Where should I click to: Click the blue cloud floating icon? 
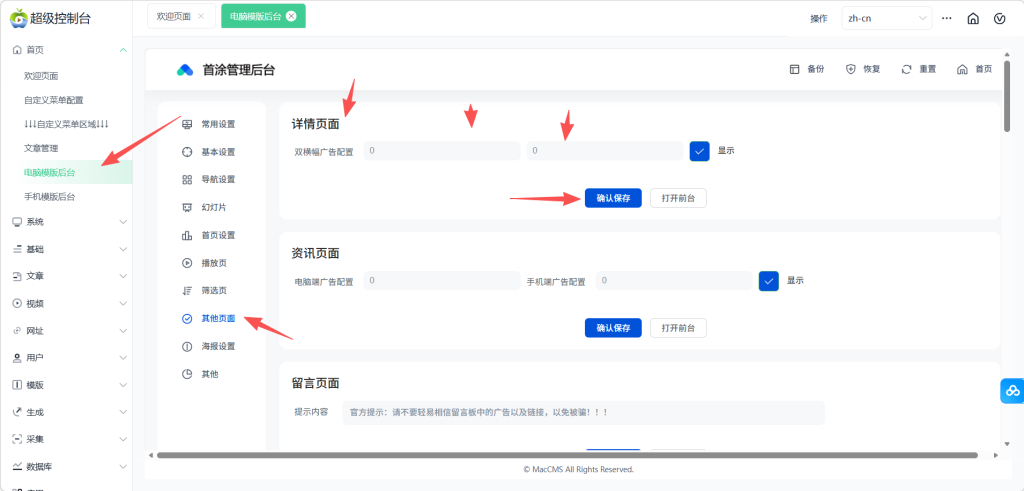pos(1012,390)
